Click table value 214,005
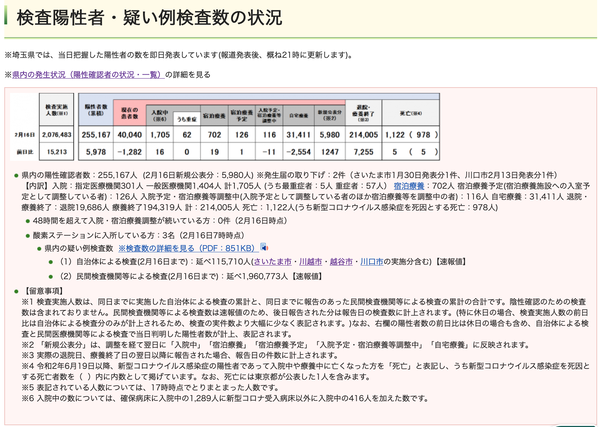 pos(364,135)
